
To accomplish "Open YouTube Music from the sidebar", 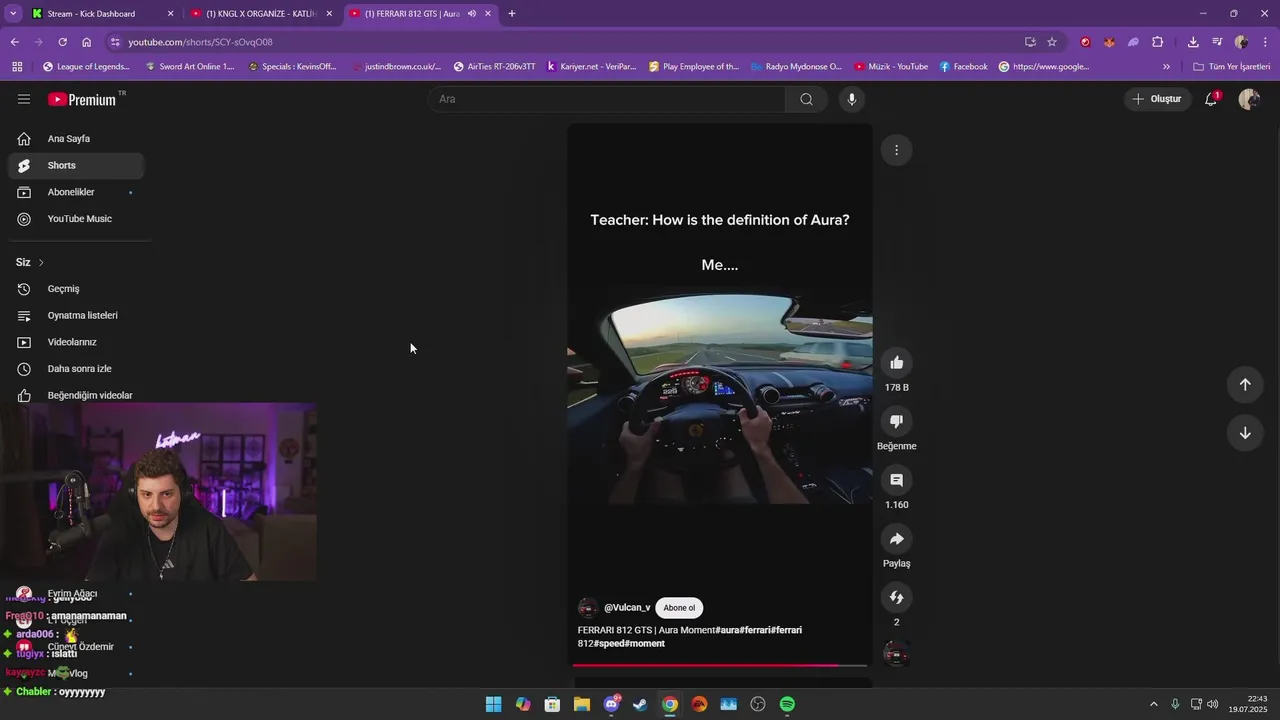I will tap(76, 219).
